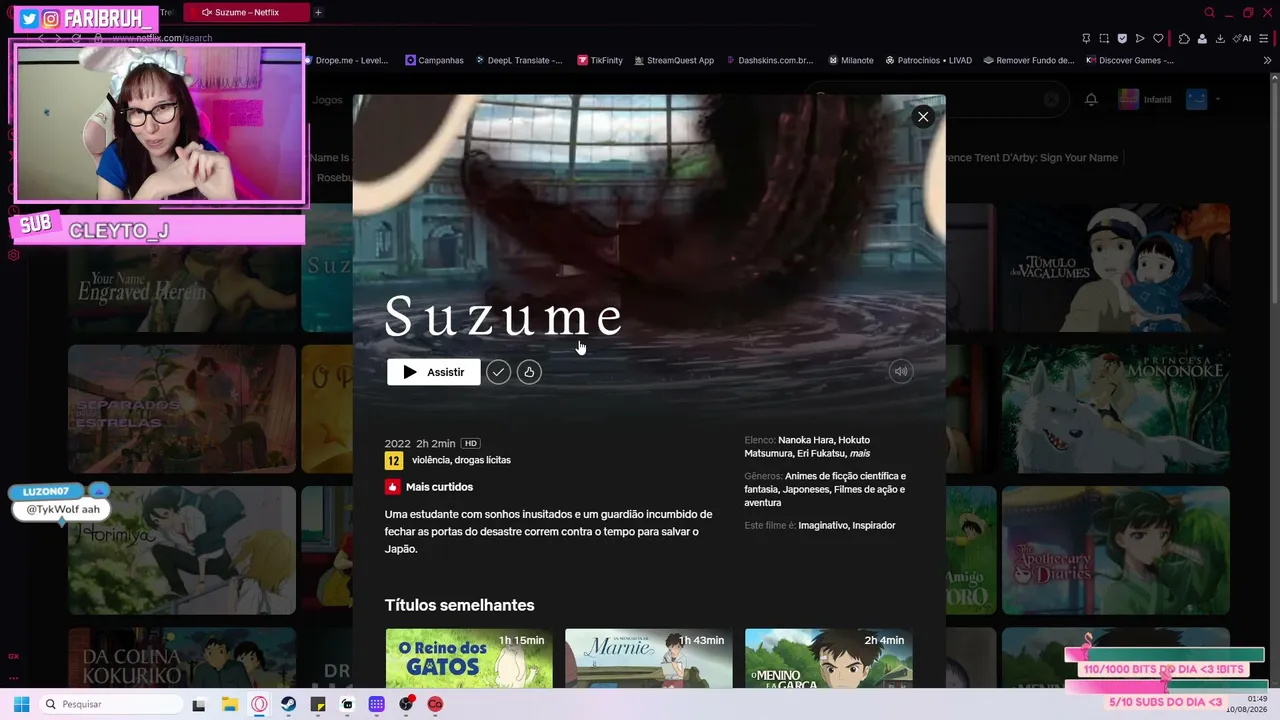Click the send-arrow icon in the browser toolbar

pyautogui.click(x=1140, y=38)
